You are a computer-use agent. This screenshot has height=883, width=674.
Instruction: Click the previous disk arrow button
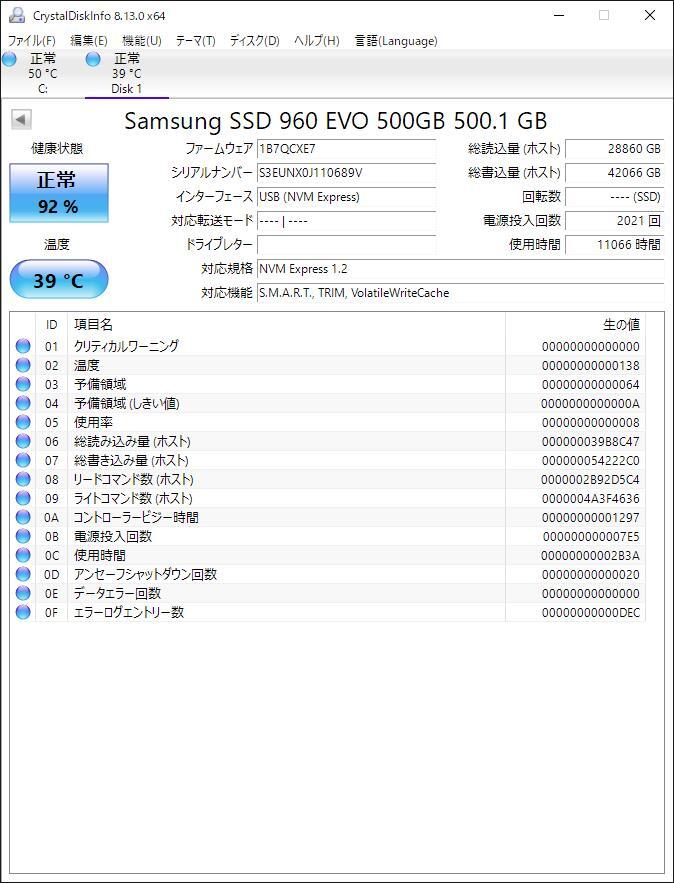tap(21, 119)
